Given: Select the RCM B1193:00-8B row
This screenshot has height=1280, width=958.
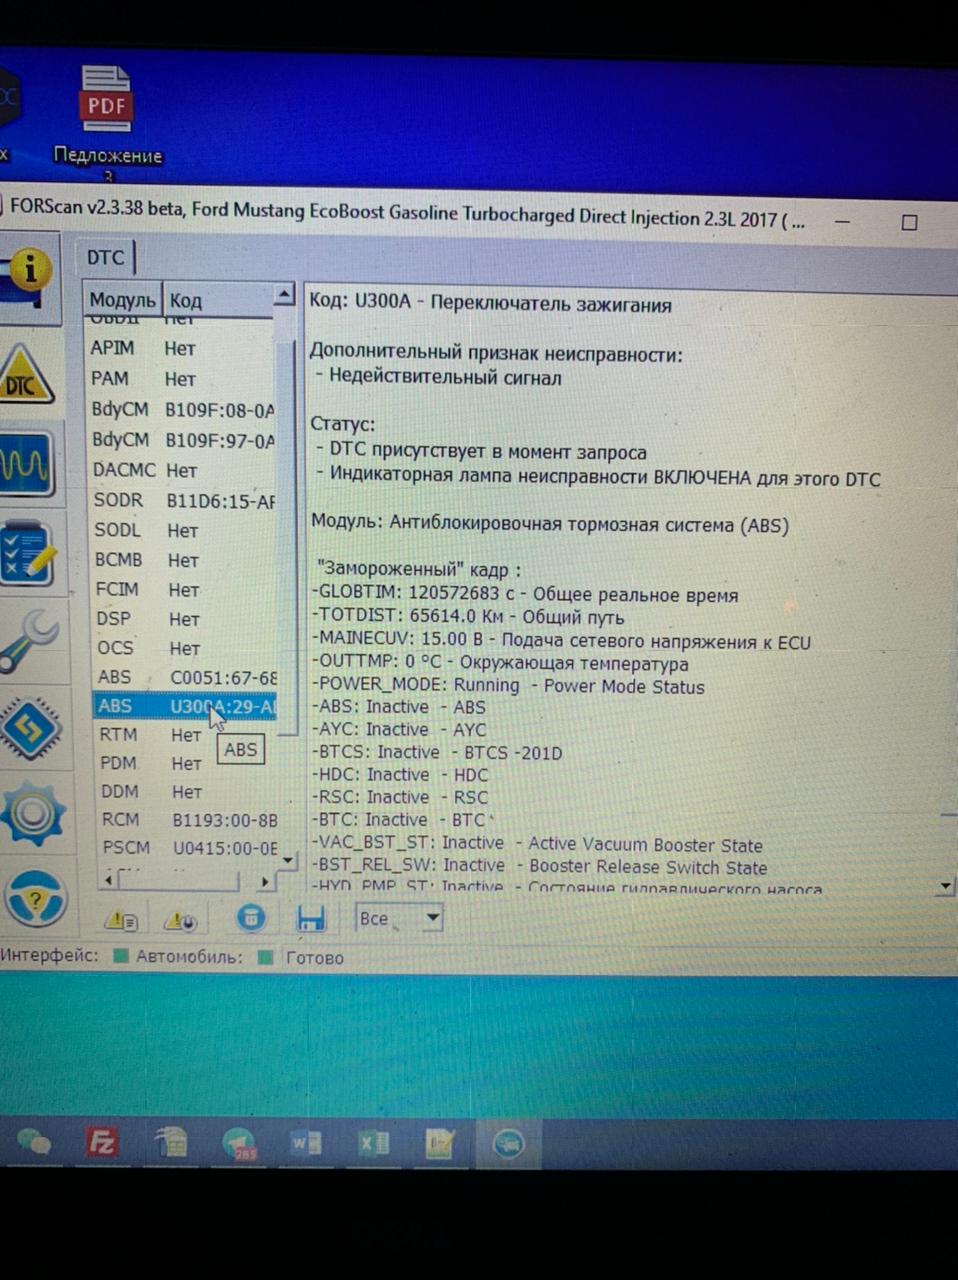Looking at the screenshot, I should (x=186, y=820).
